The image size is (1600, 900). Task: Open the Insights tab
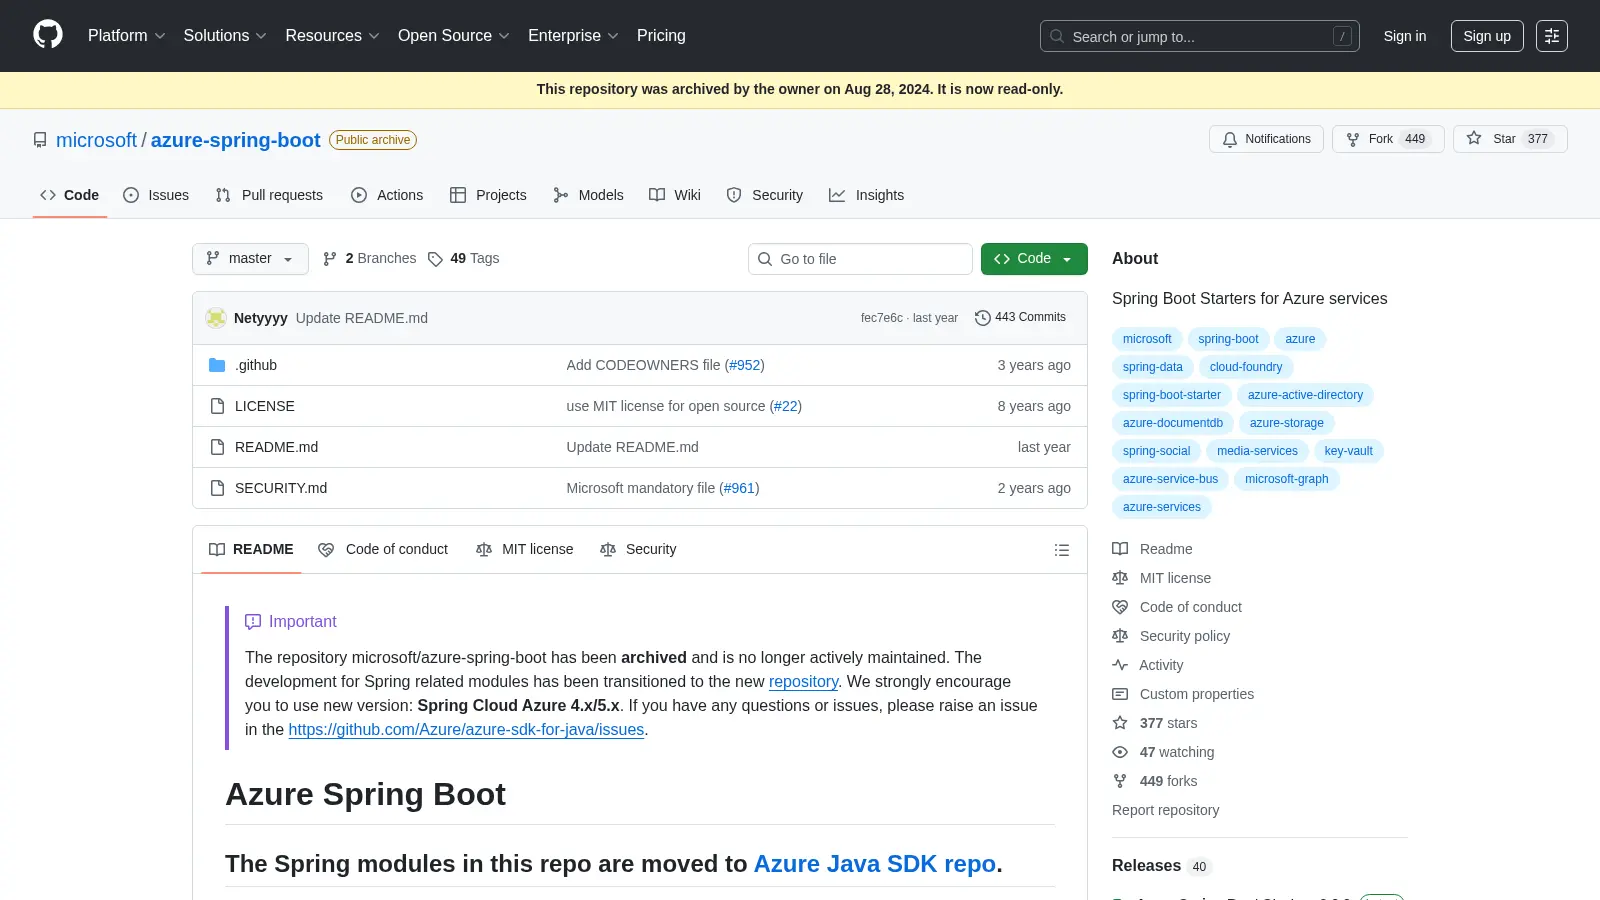[x=867, y=195]
